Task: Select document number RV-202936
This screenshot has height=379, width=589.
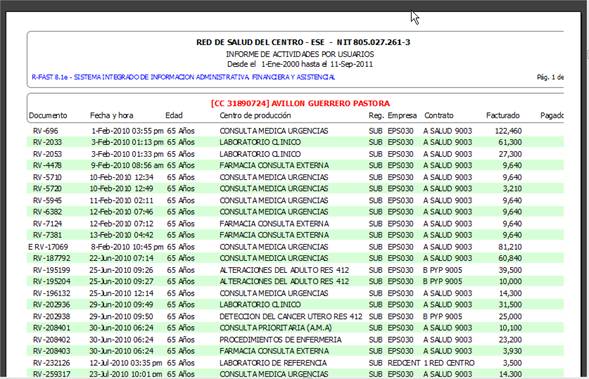Action: click(x=51, y=305)
